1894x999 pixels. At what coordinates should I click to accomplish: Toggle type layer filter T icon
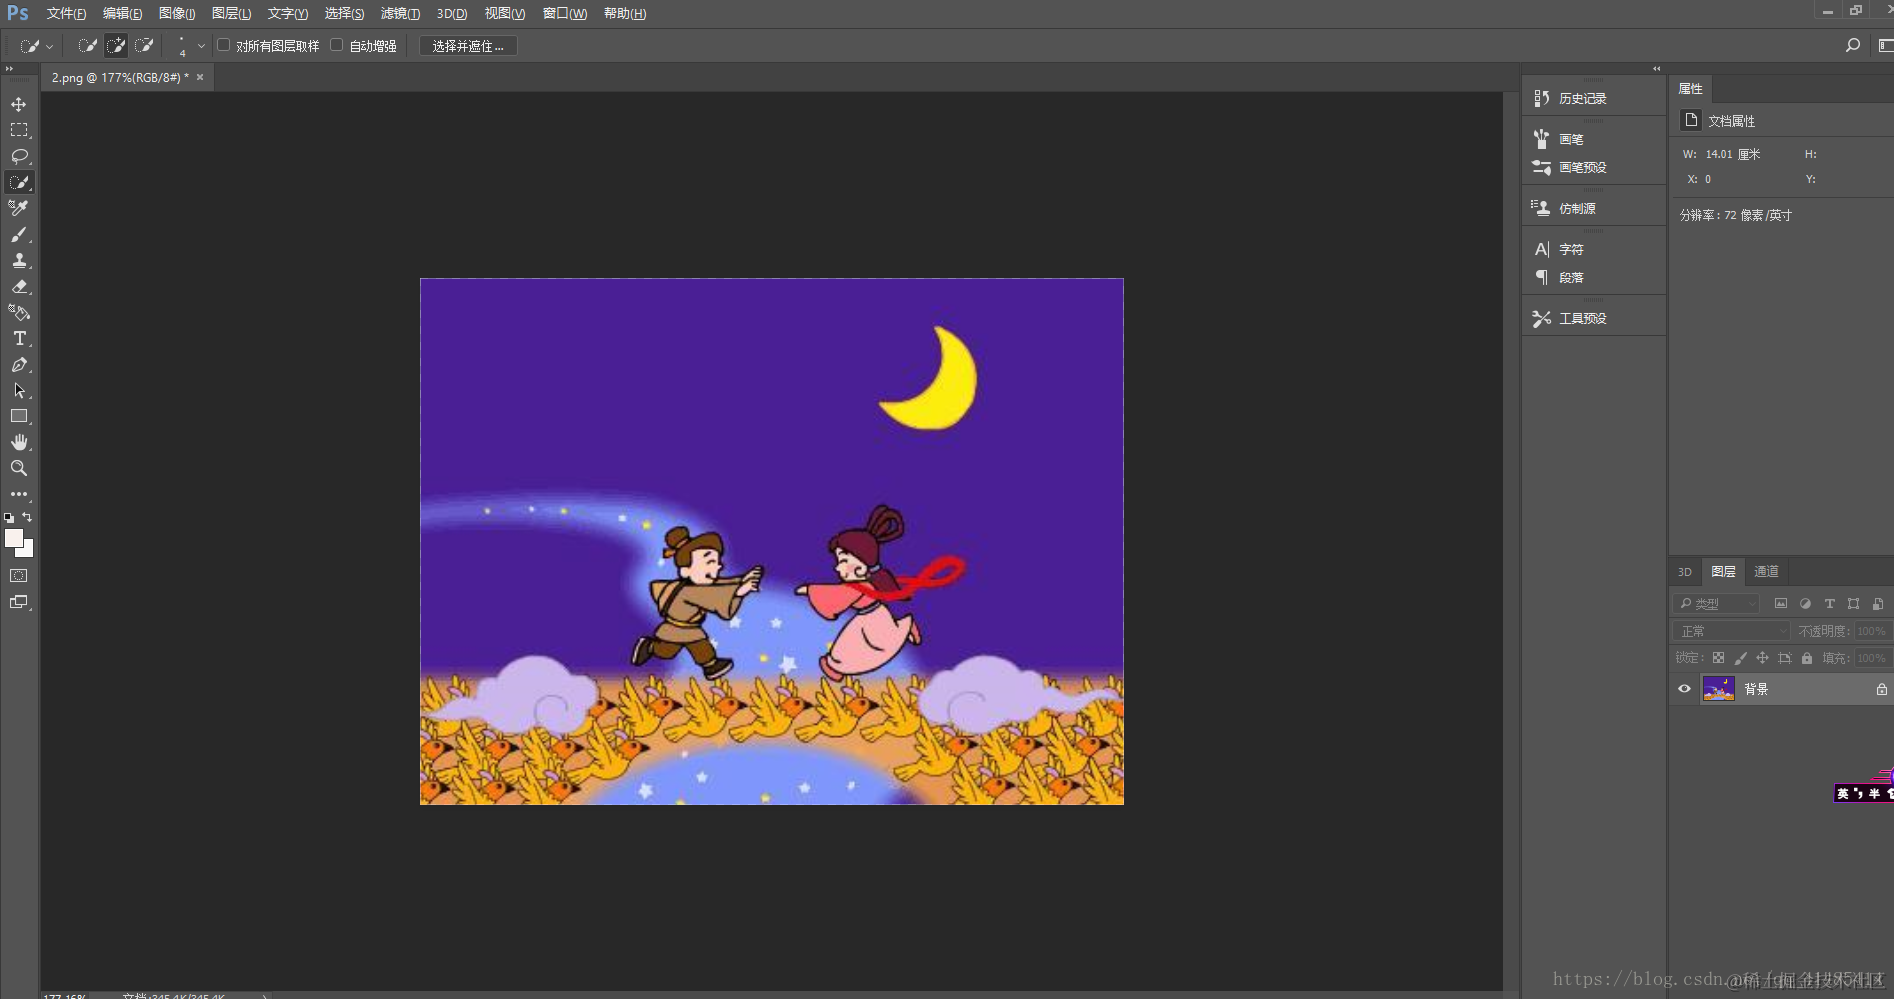point(1830,604)
